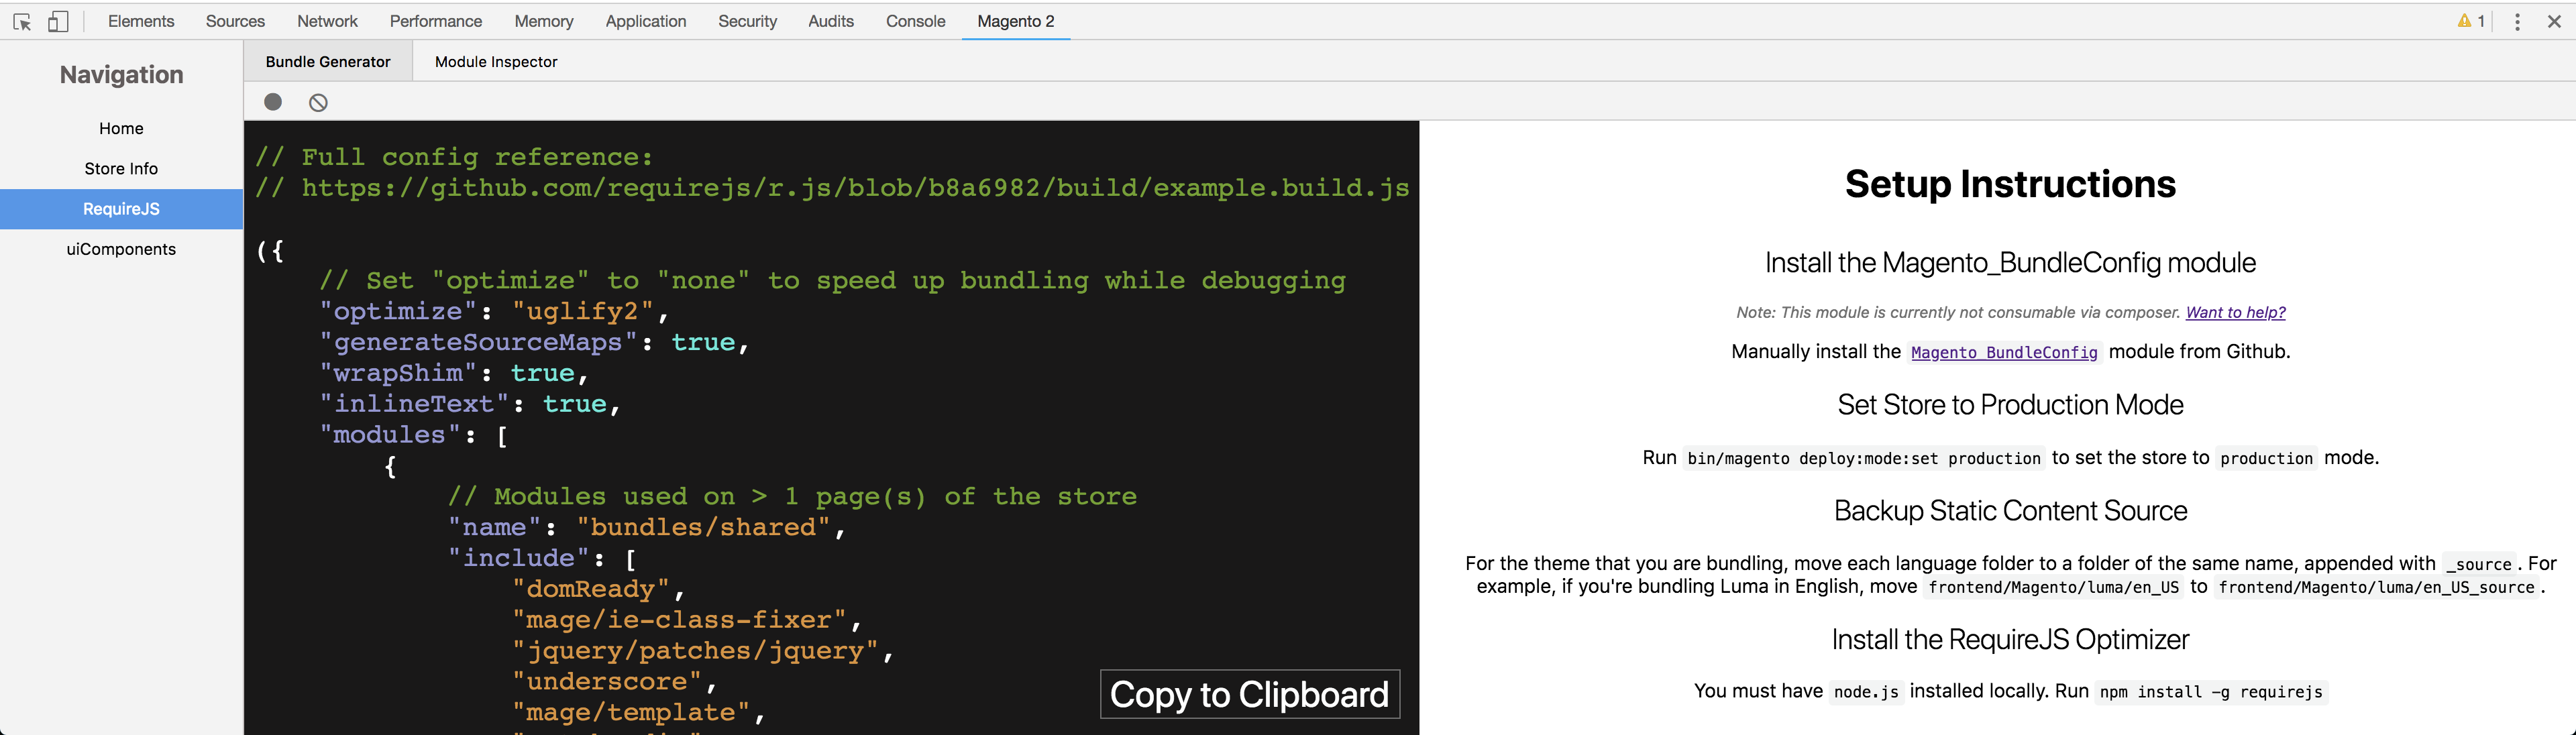Select the Bundle Generator sub-tab
The width and height of the screenshot is (2576, 735).
(x=328, y=62)
